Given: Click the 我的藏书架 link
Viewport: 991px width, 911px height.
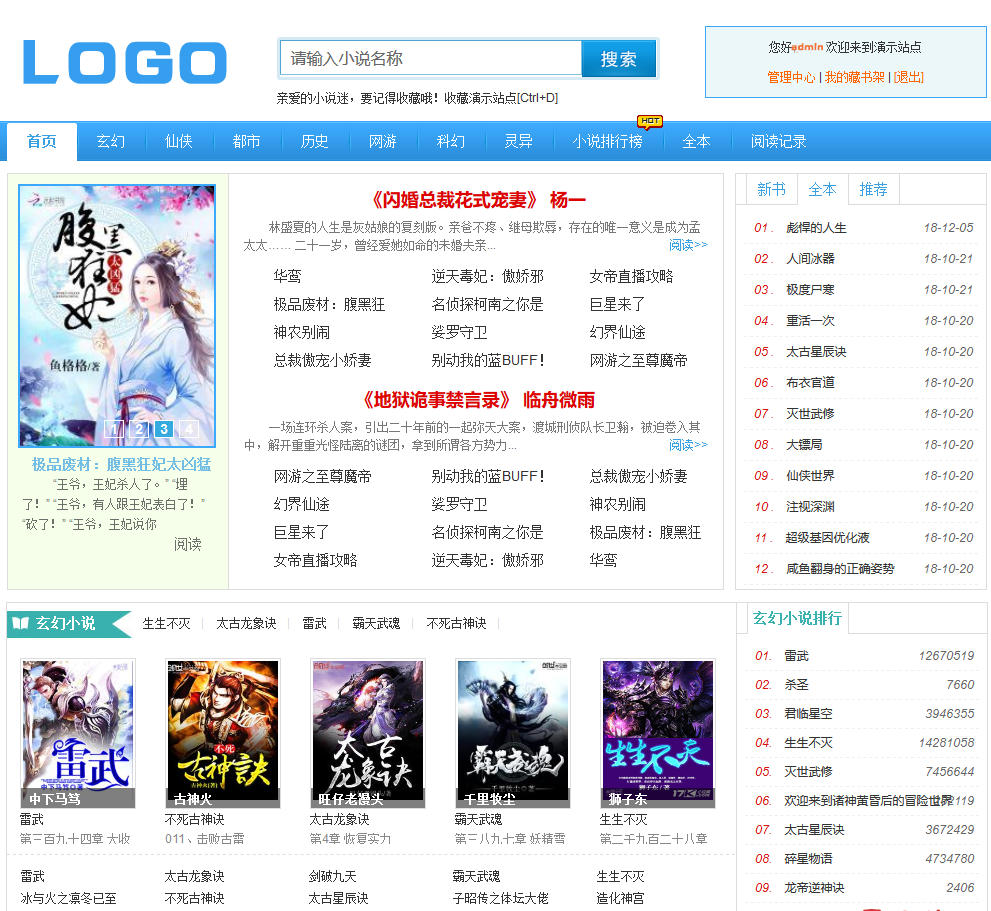Looking at the screenshot, I should coord(857,75).
